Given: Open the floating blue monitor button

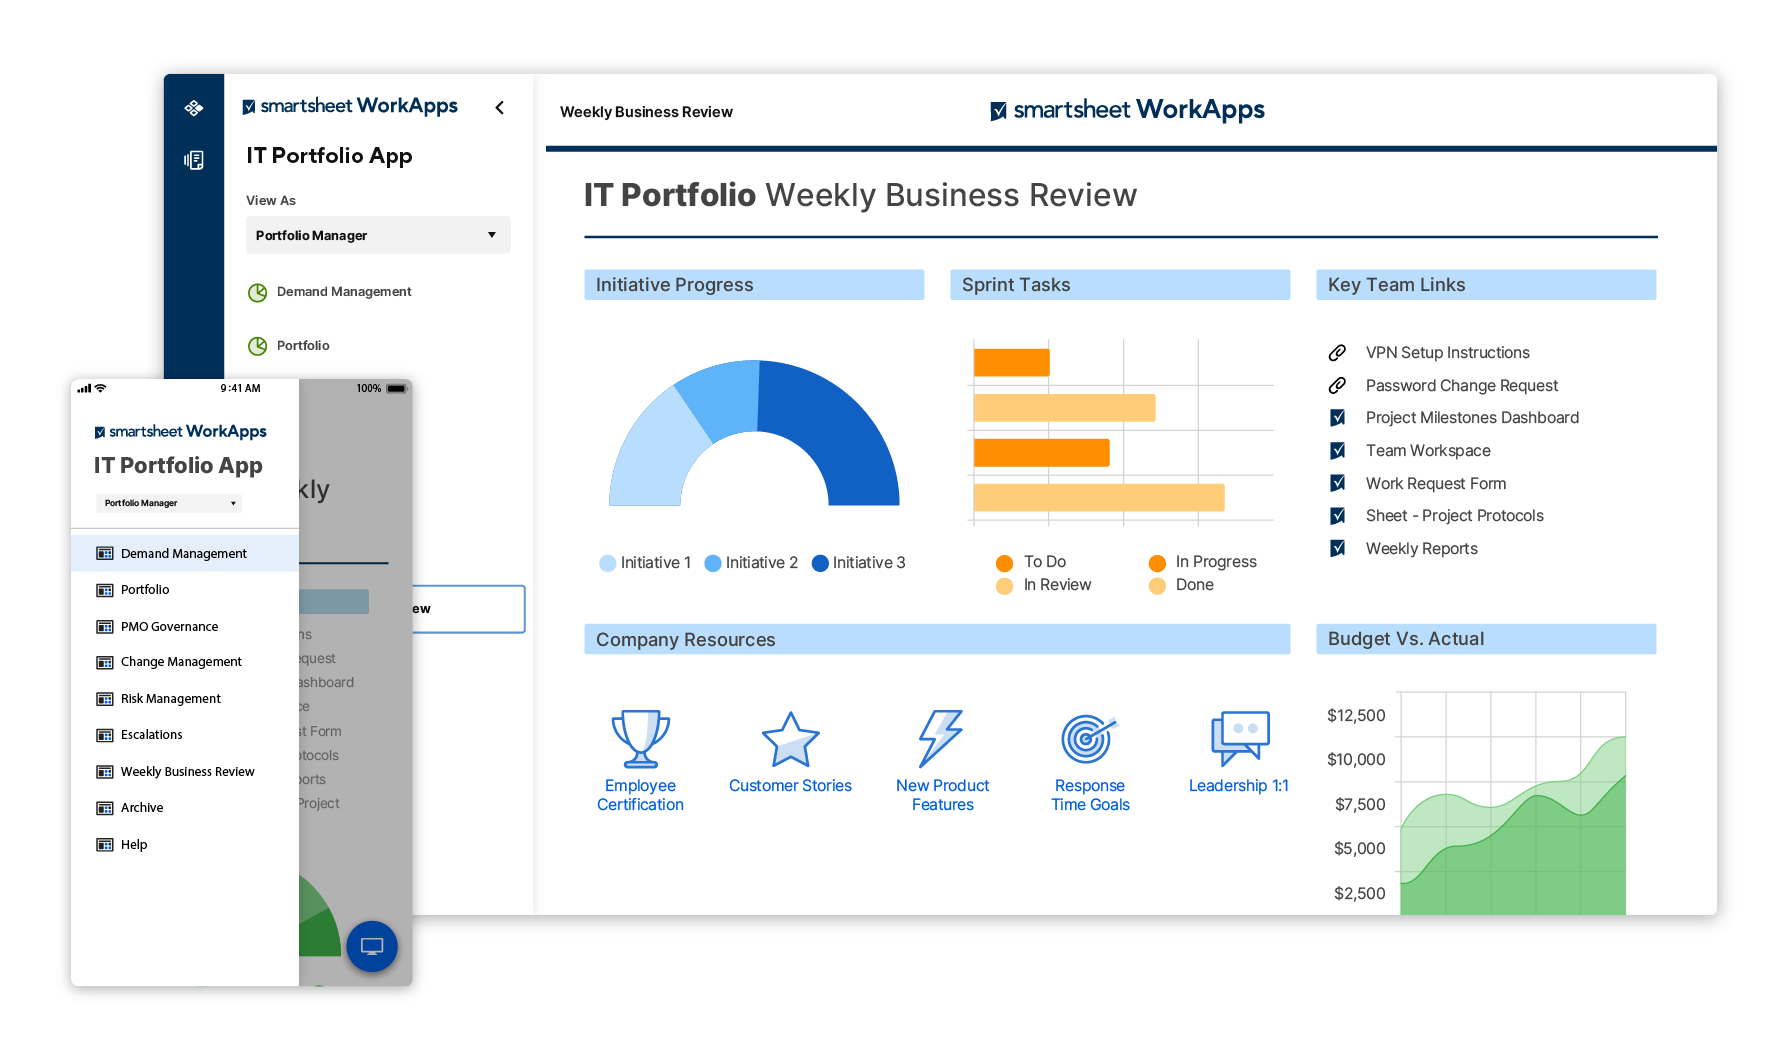Looking at the screenshot, I should click(371, 946).
